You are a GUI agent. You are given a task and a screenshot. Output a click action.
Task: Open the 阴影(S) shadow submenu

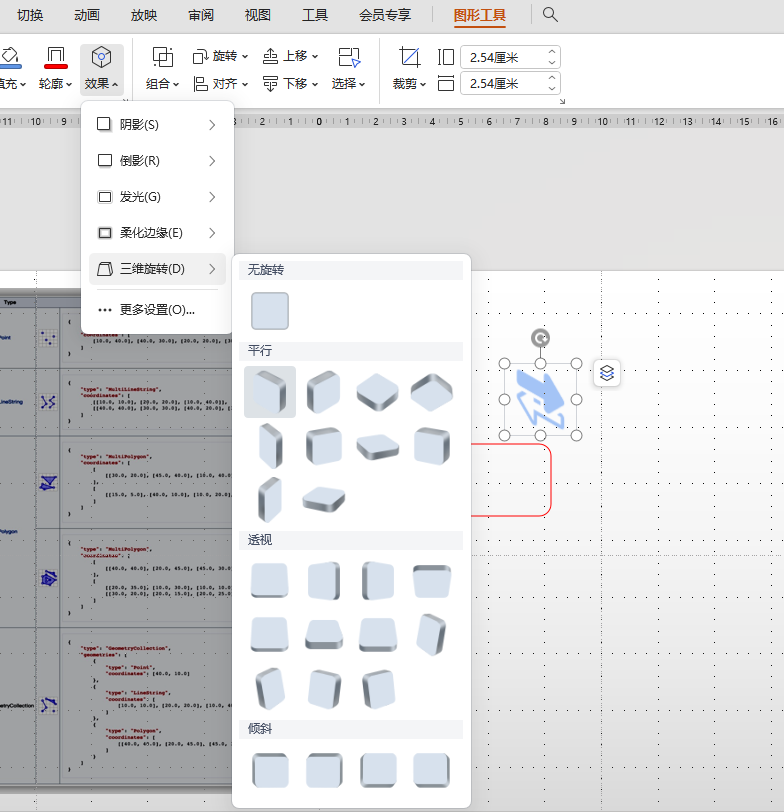(157, 124)
